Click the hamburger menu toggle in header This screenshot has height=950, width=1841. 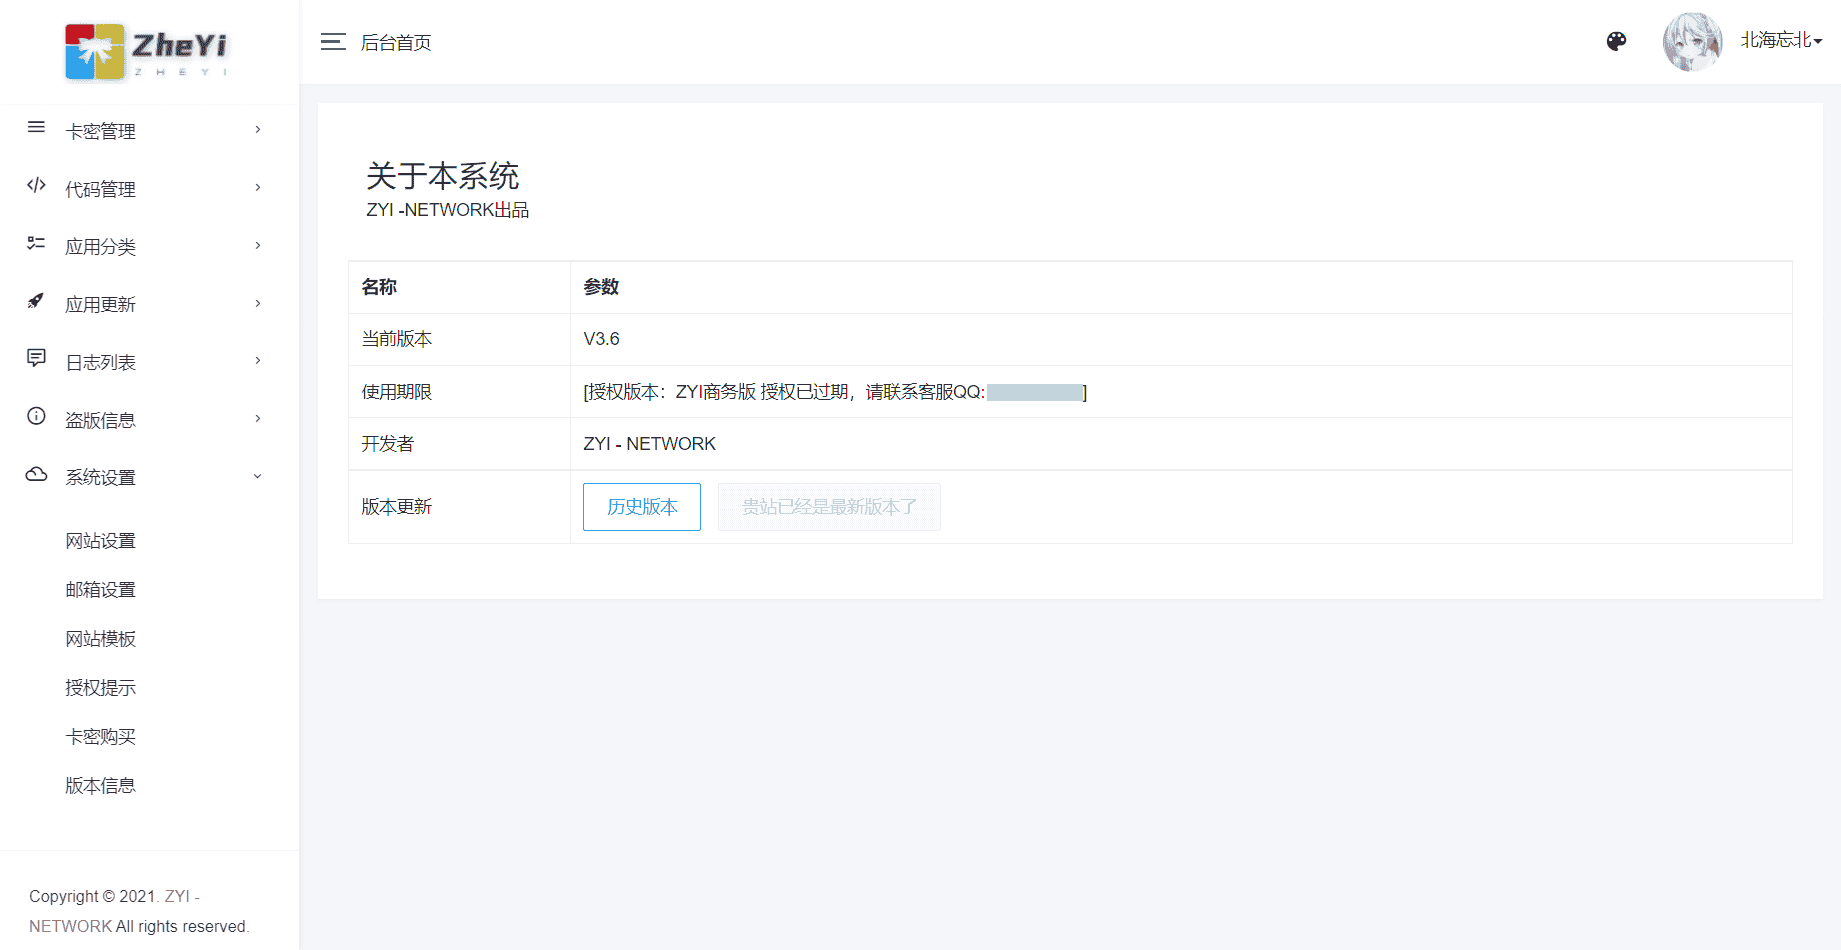(x=333, y=42)
